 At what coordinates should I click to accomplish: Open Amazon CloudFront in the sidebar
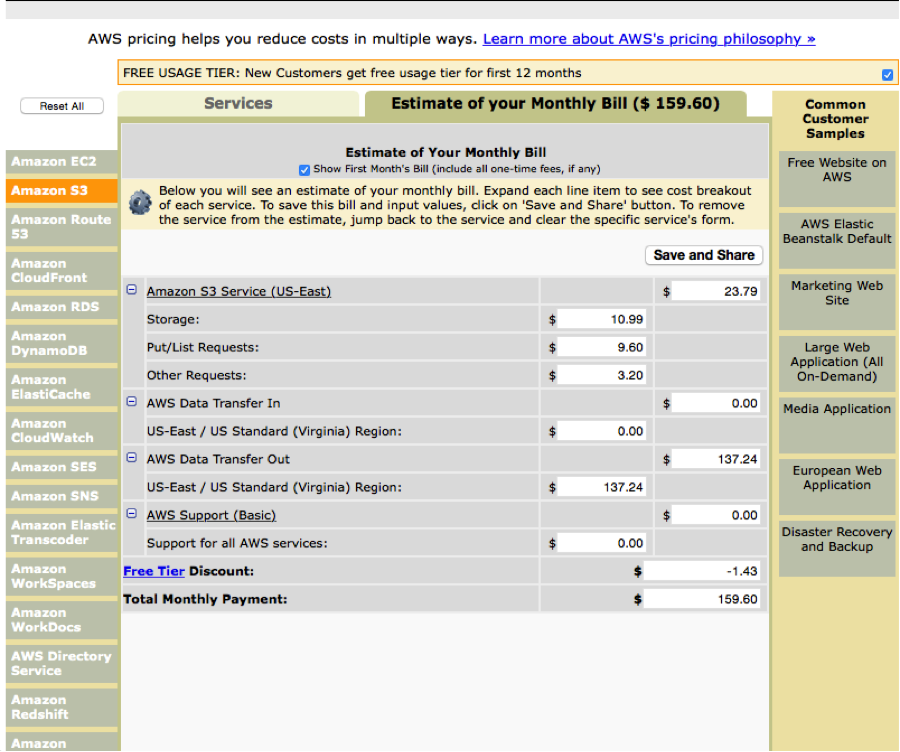click(61, 271)
